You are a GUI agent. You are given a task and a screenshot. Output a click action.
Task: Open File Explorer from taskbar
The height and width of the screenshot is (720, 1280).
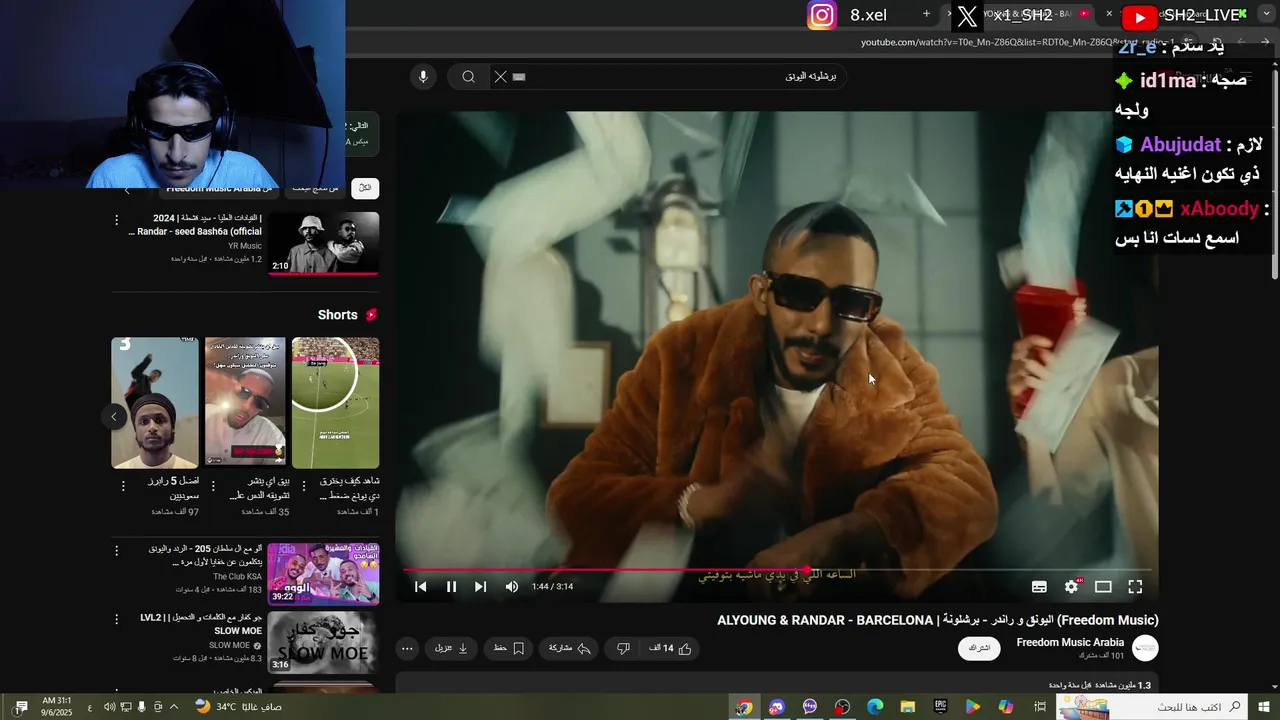click(908, 707)
